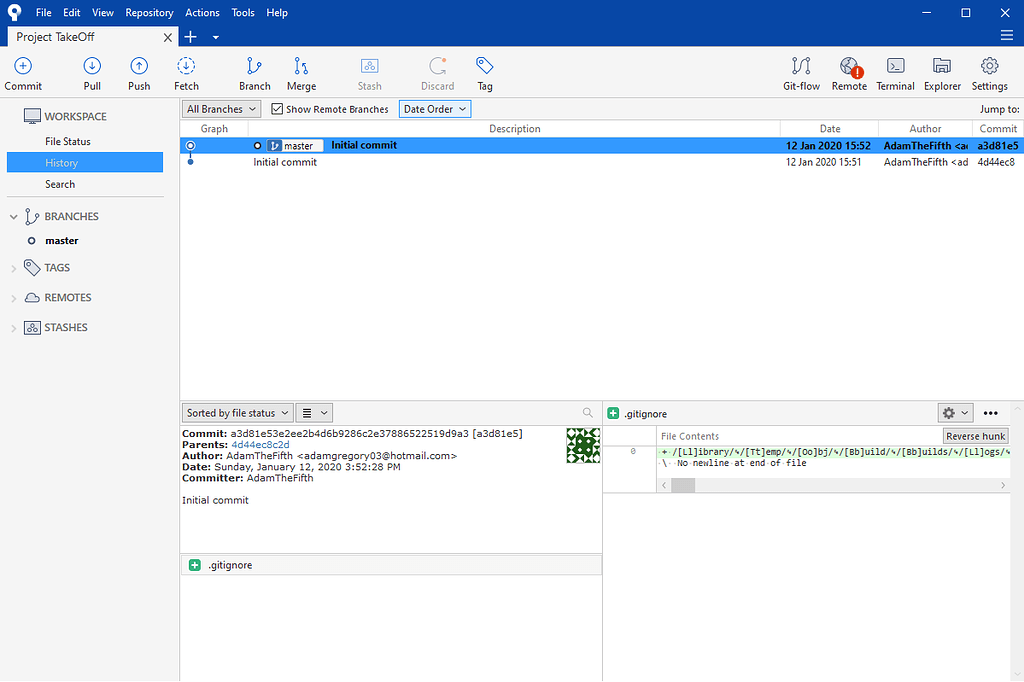Open Git-flow from the toolbar
The height and width of the screenshot is (682, 1024).
[801, 73]
